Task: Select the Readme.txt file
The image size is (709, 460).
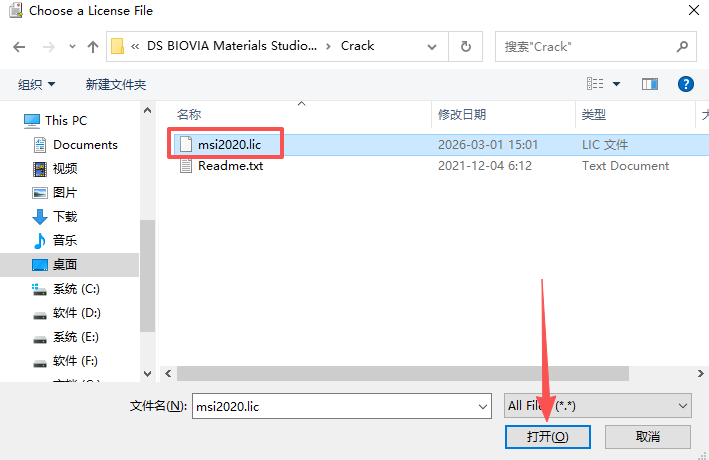Action: click(x=230, y=166)
